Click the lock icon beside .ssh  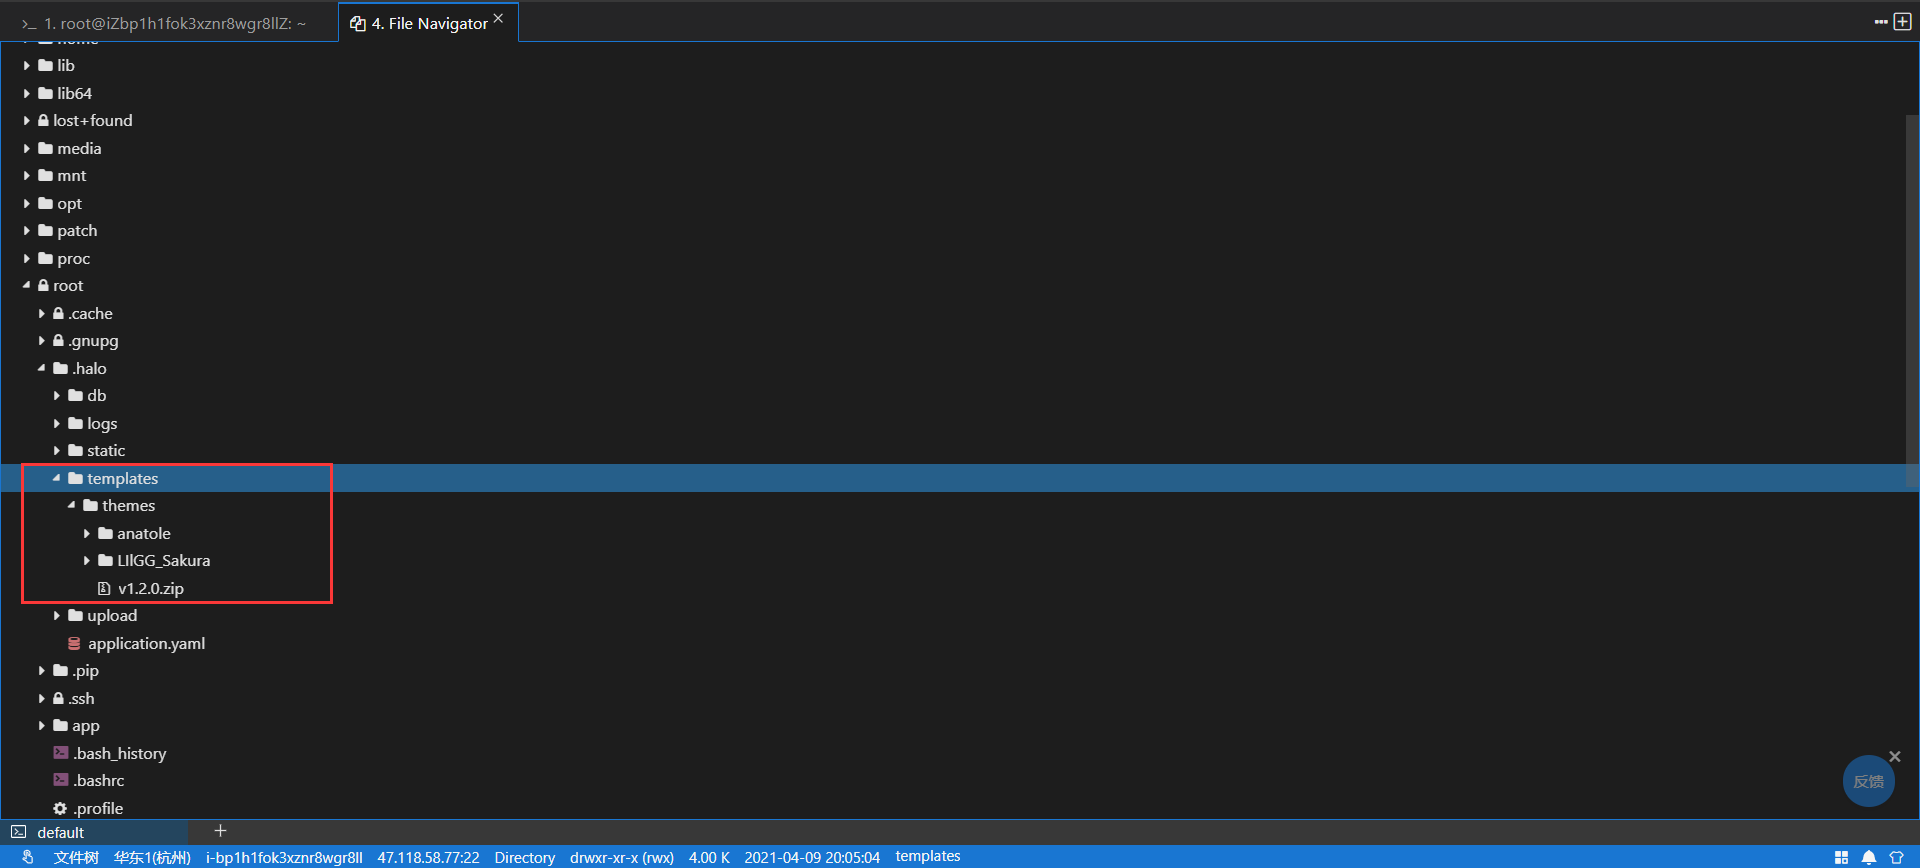click(x=58, y=698)
